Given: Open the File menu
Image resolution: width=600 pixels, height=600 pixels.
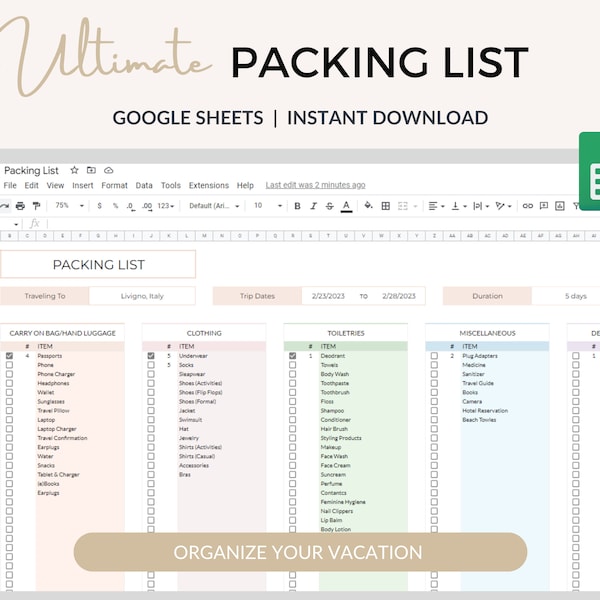Looking at the screenshot, I should (10, 185).
